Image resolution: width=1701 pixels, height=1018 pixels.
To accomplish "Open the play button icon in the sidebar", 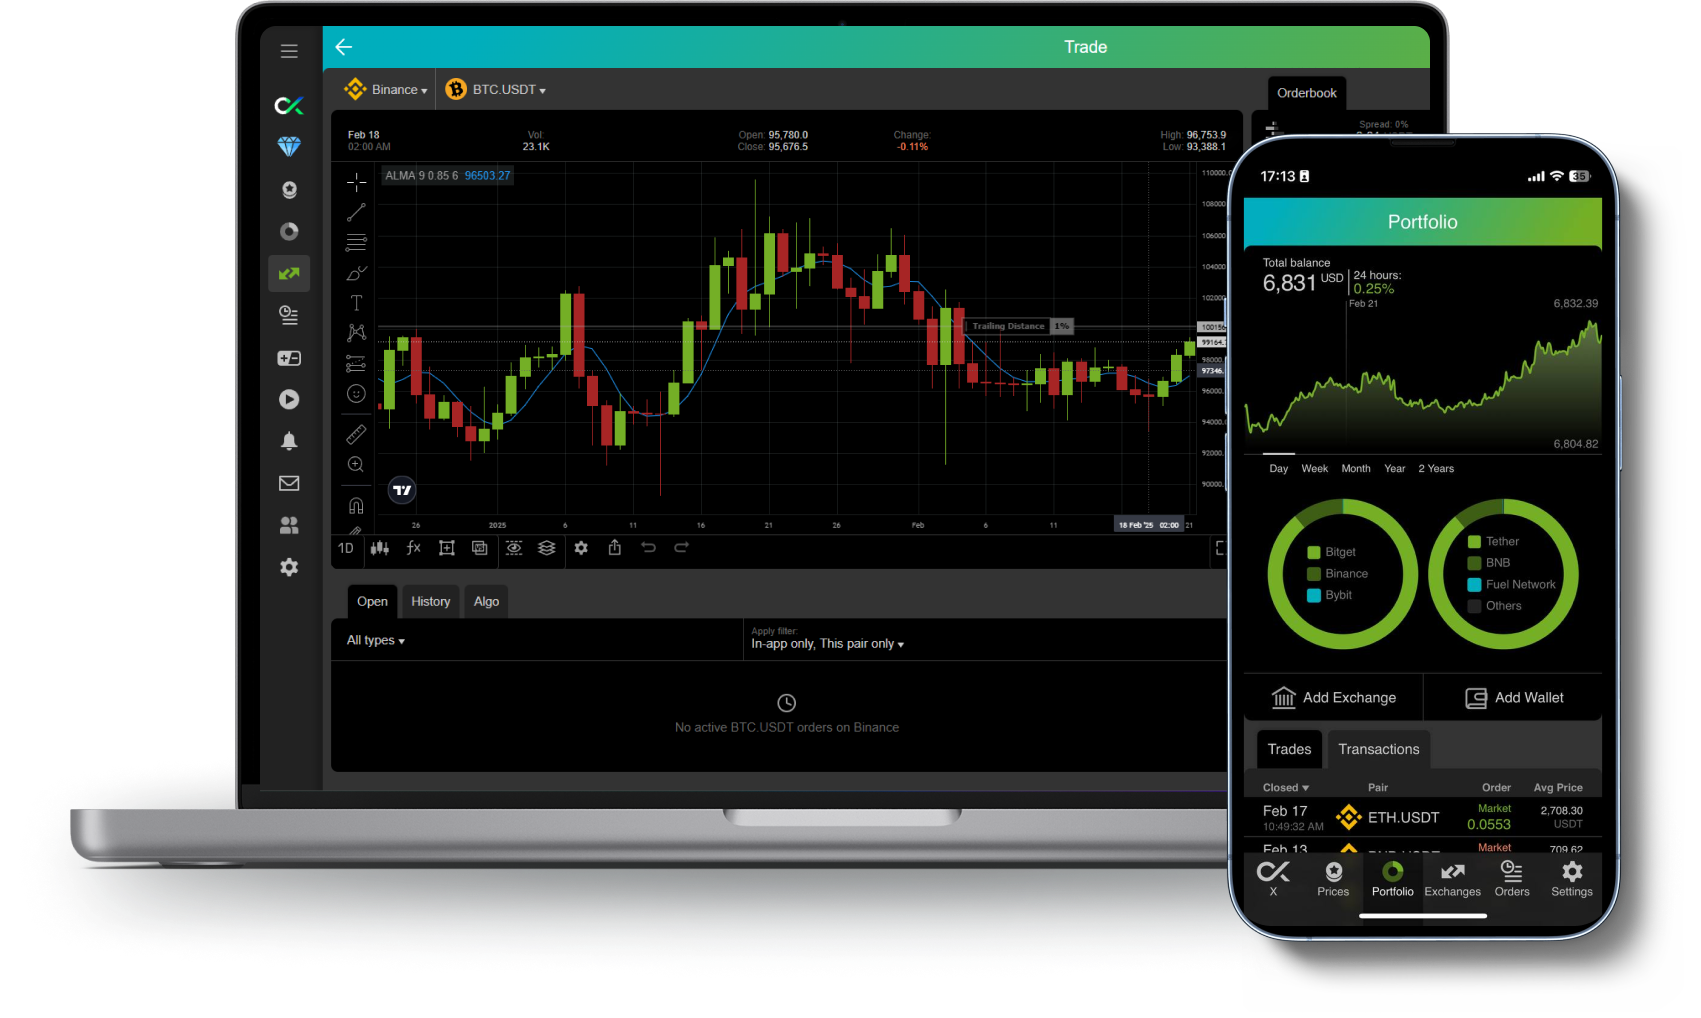I will (x=289, y=399).
